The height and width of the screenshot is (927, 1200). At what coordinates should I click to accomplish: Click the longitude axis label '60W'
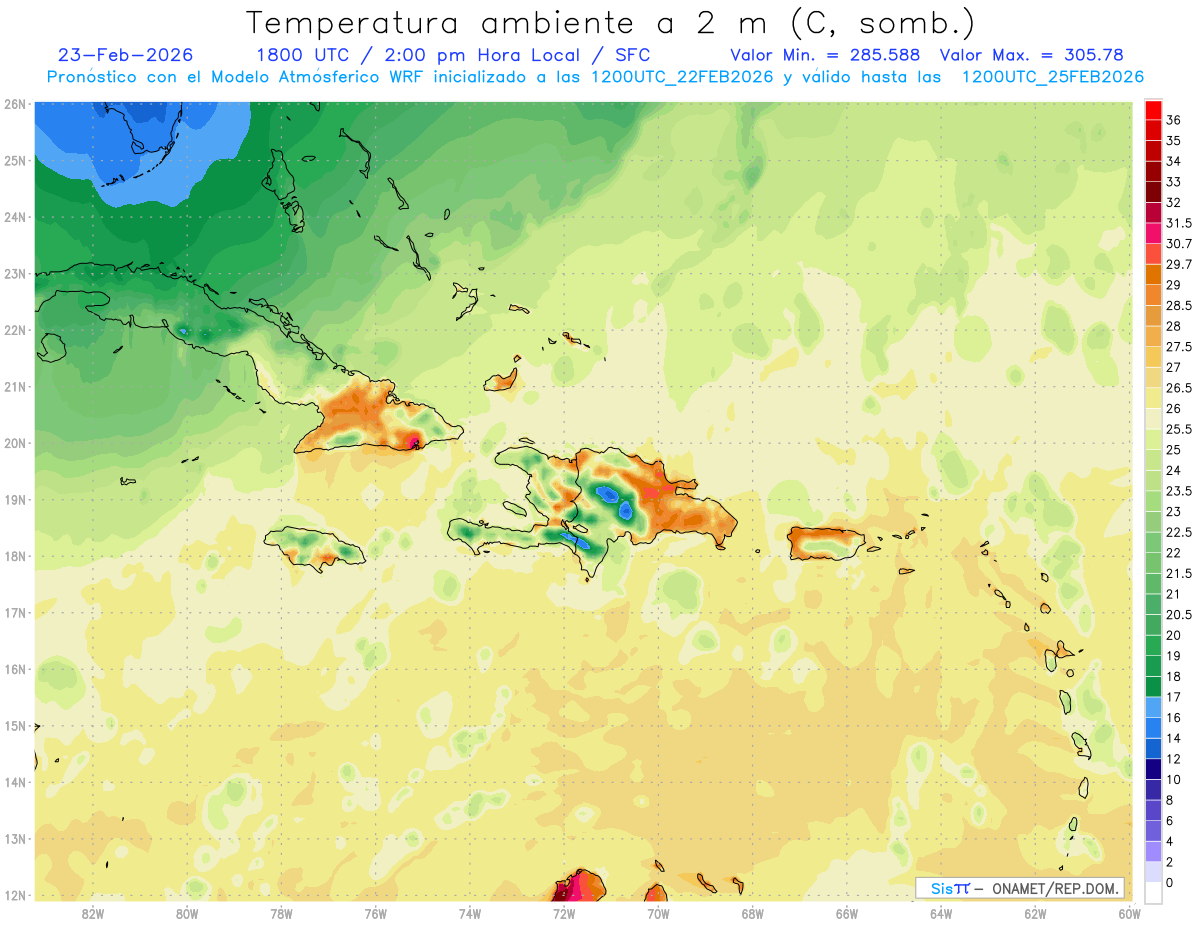tap(1129, 914)
